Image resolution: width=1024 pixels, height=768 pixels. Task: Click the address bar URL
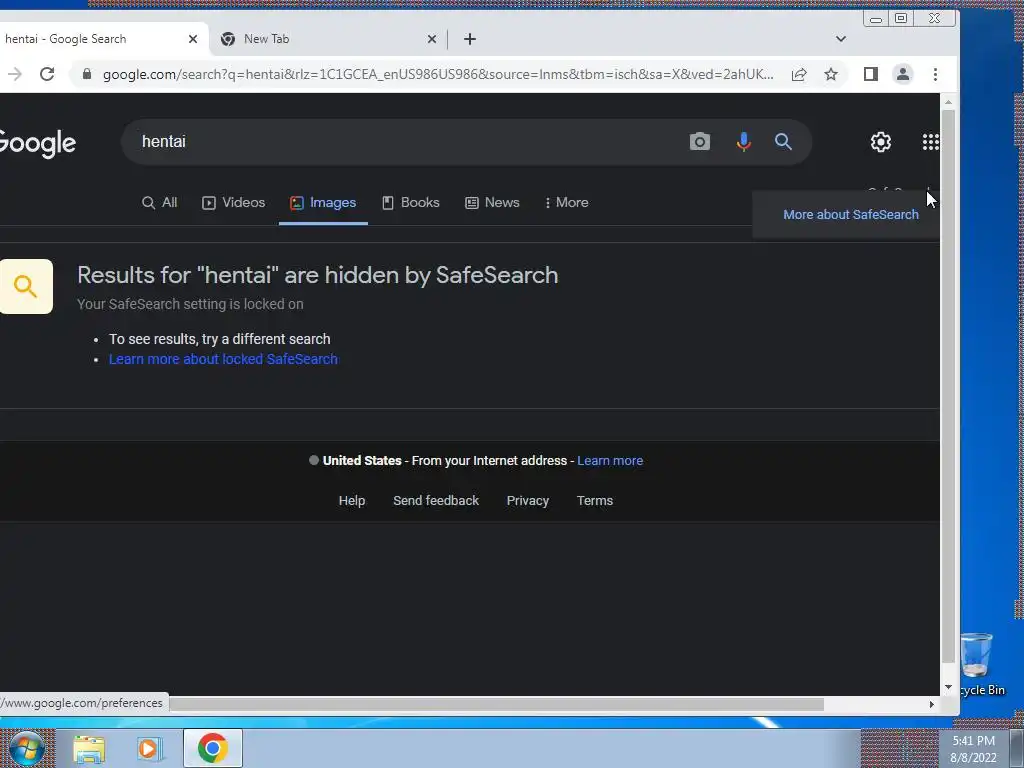438,74
